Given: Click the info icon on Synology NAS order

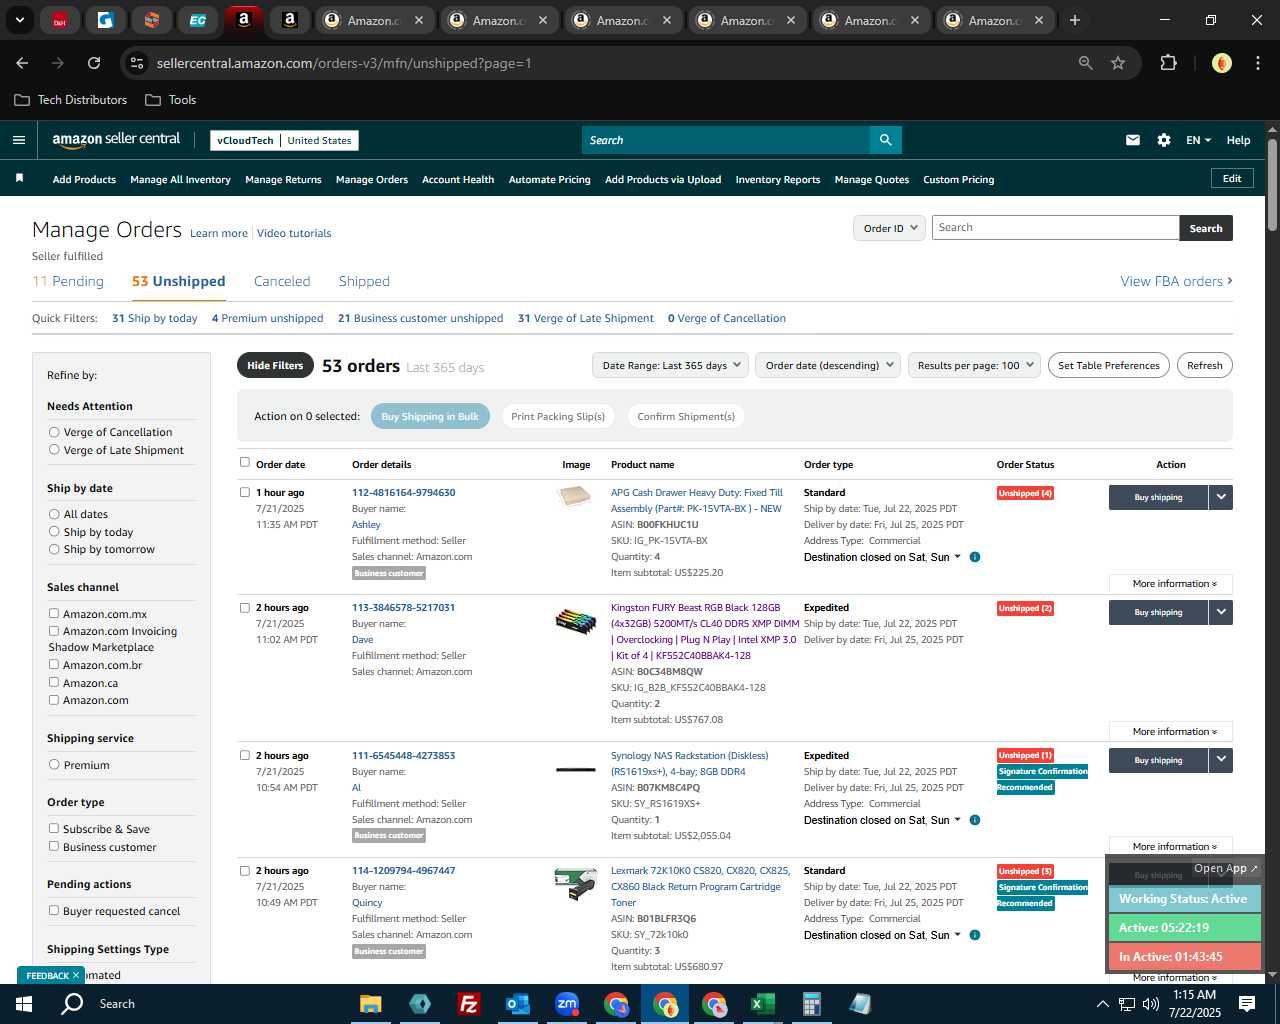Looking at the screenshot, I should 975,820.
